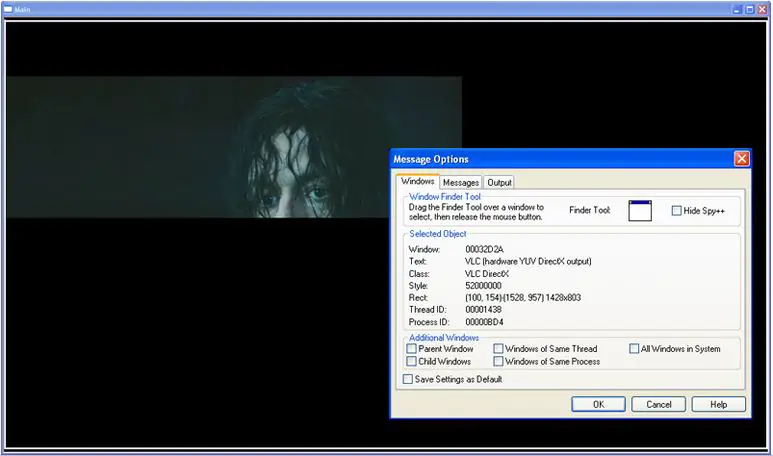773x456 pixels.
Task: Close the Message Options dialog
Action: [x=741, y=159]
